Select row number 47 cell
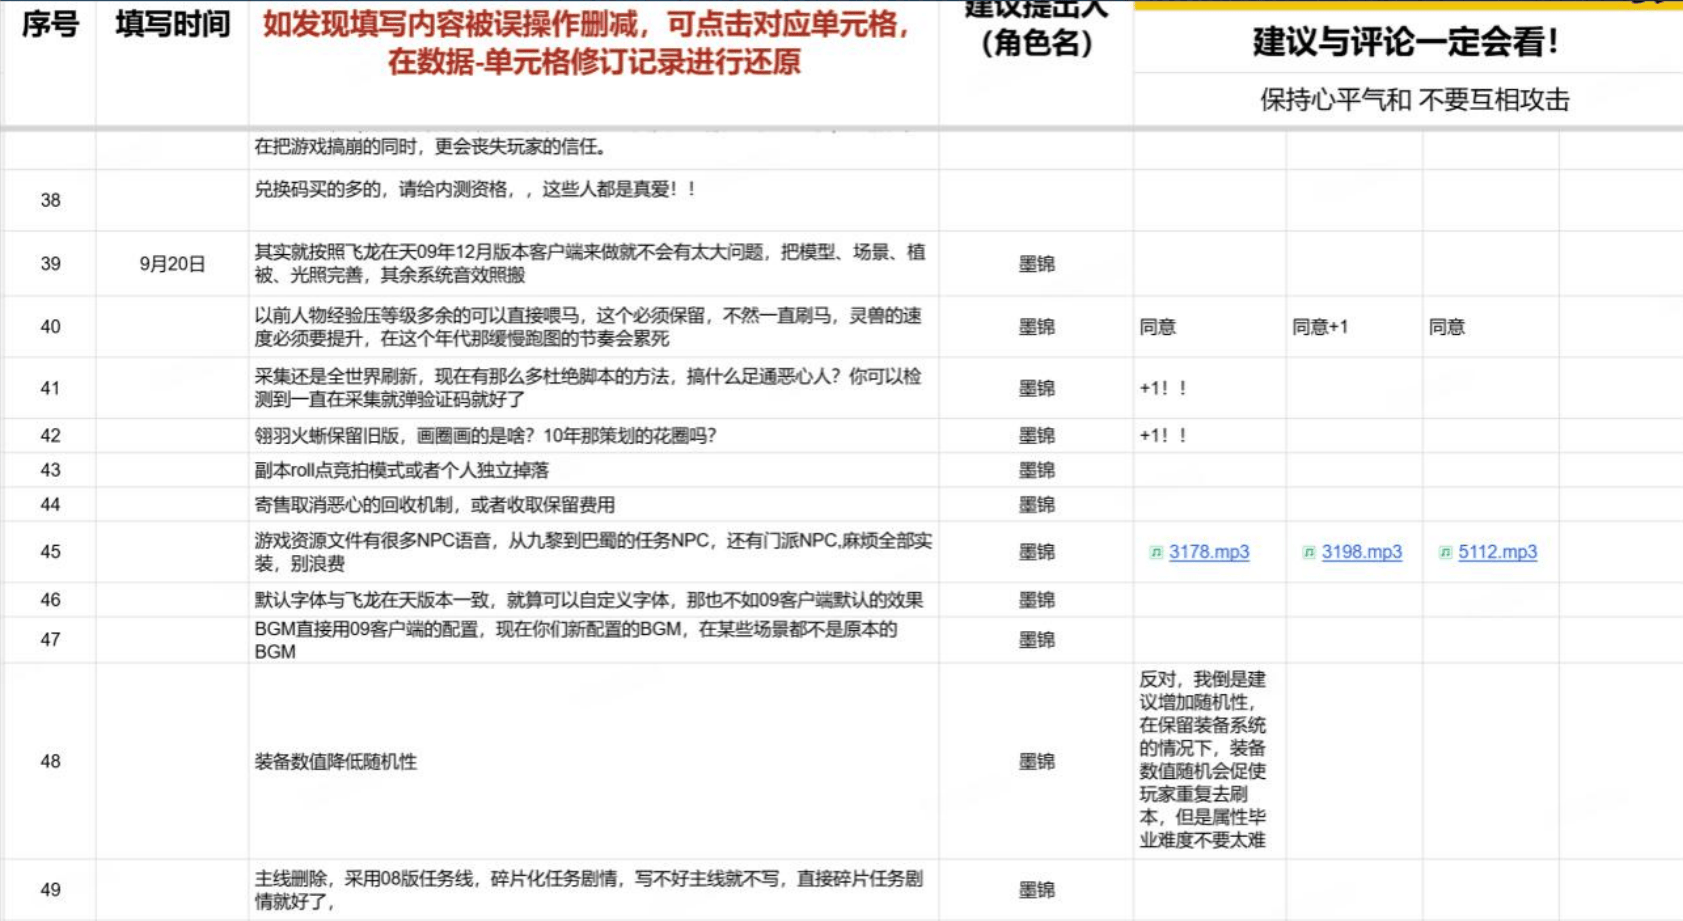1683x921 pixels. point(50,640)
